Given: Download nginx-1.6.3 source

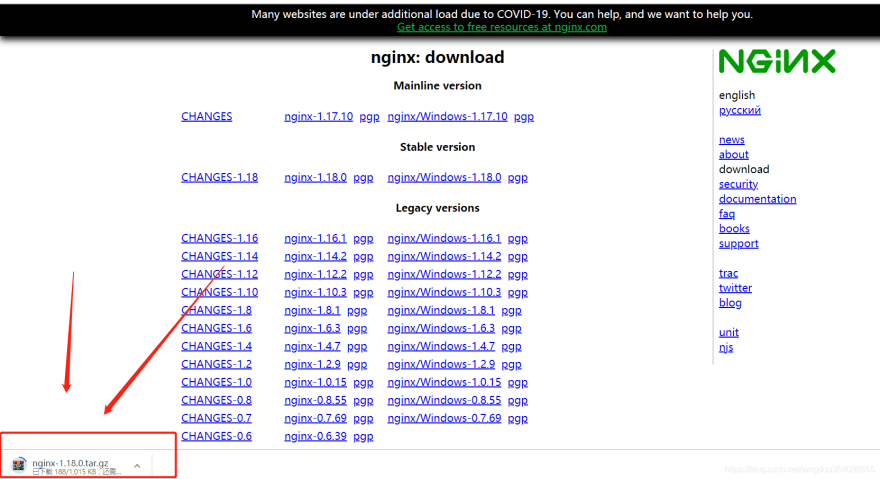Looking at the screenshot, I should (312, 328).
